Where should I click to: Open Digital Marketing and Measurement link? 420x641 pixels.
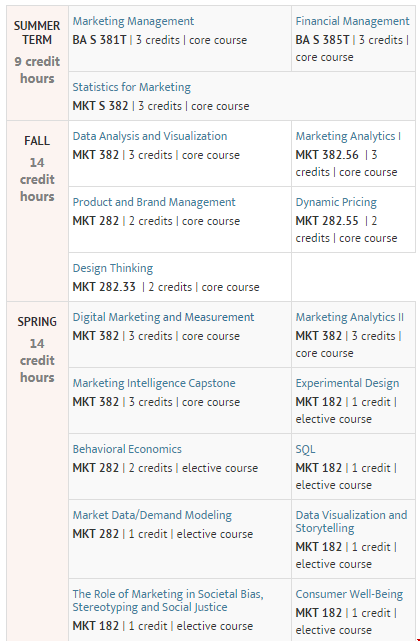163,317
